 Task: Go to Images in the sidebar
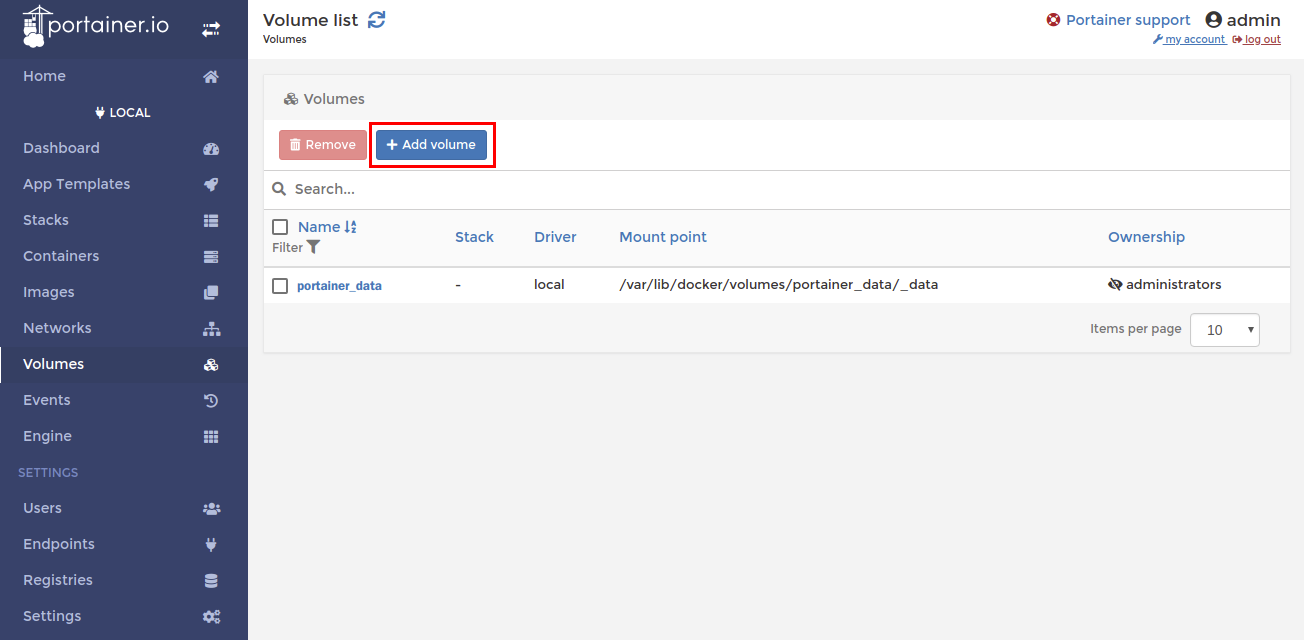click(x=49, y=292)
